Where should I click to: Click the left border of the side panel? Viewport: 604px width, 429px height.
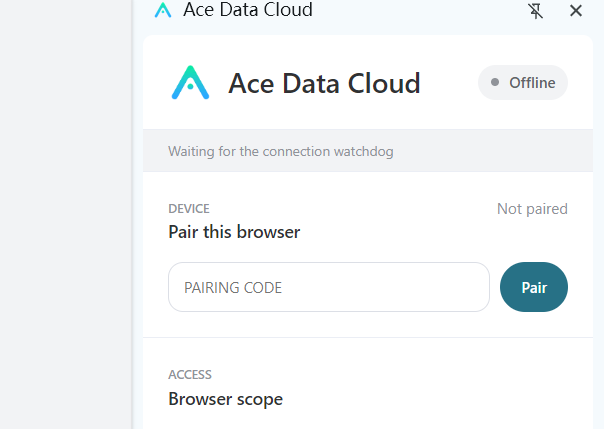click(x=133, y=214)
